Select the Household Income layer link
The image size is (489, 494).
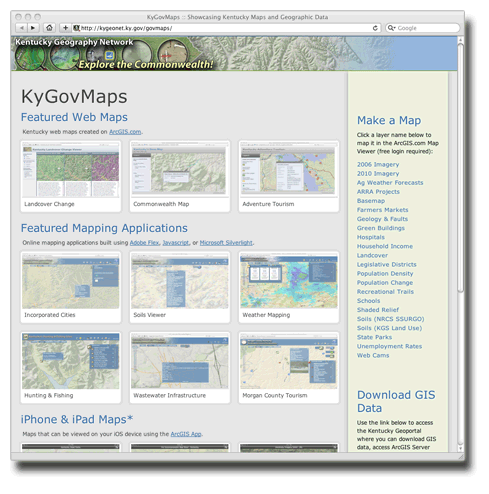pos(385,246)
